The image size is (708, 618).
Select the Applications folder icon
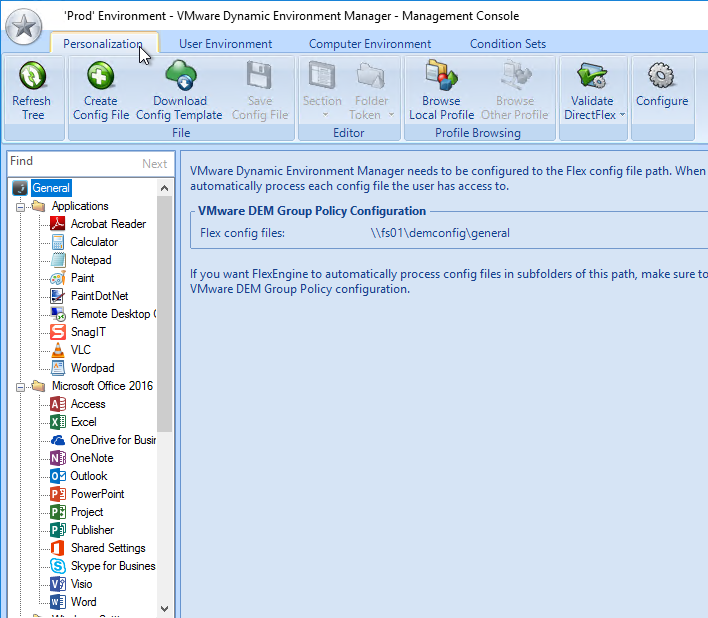tap(38, 206)
